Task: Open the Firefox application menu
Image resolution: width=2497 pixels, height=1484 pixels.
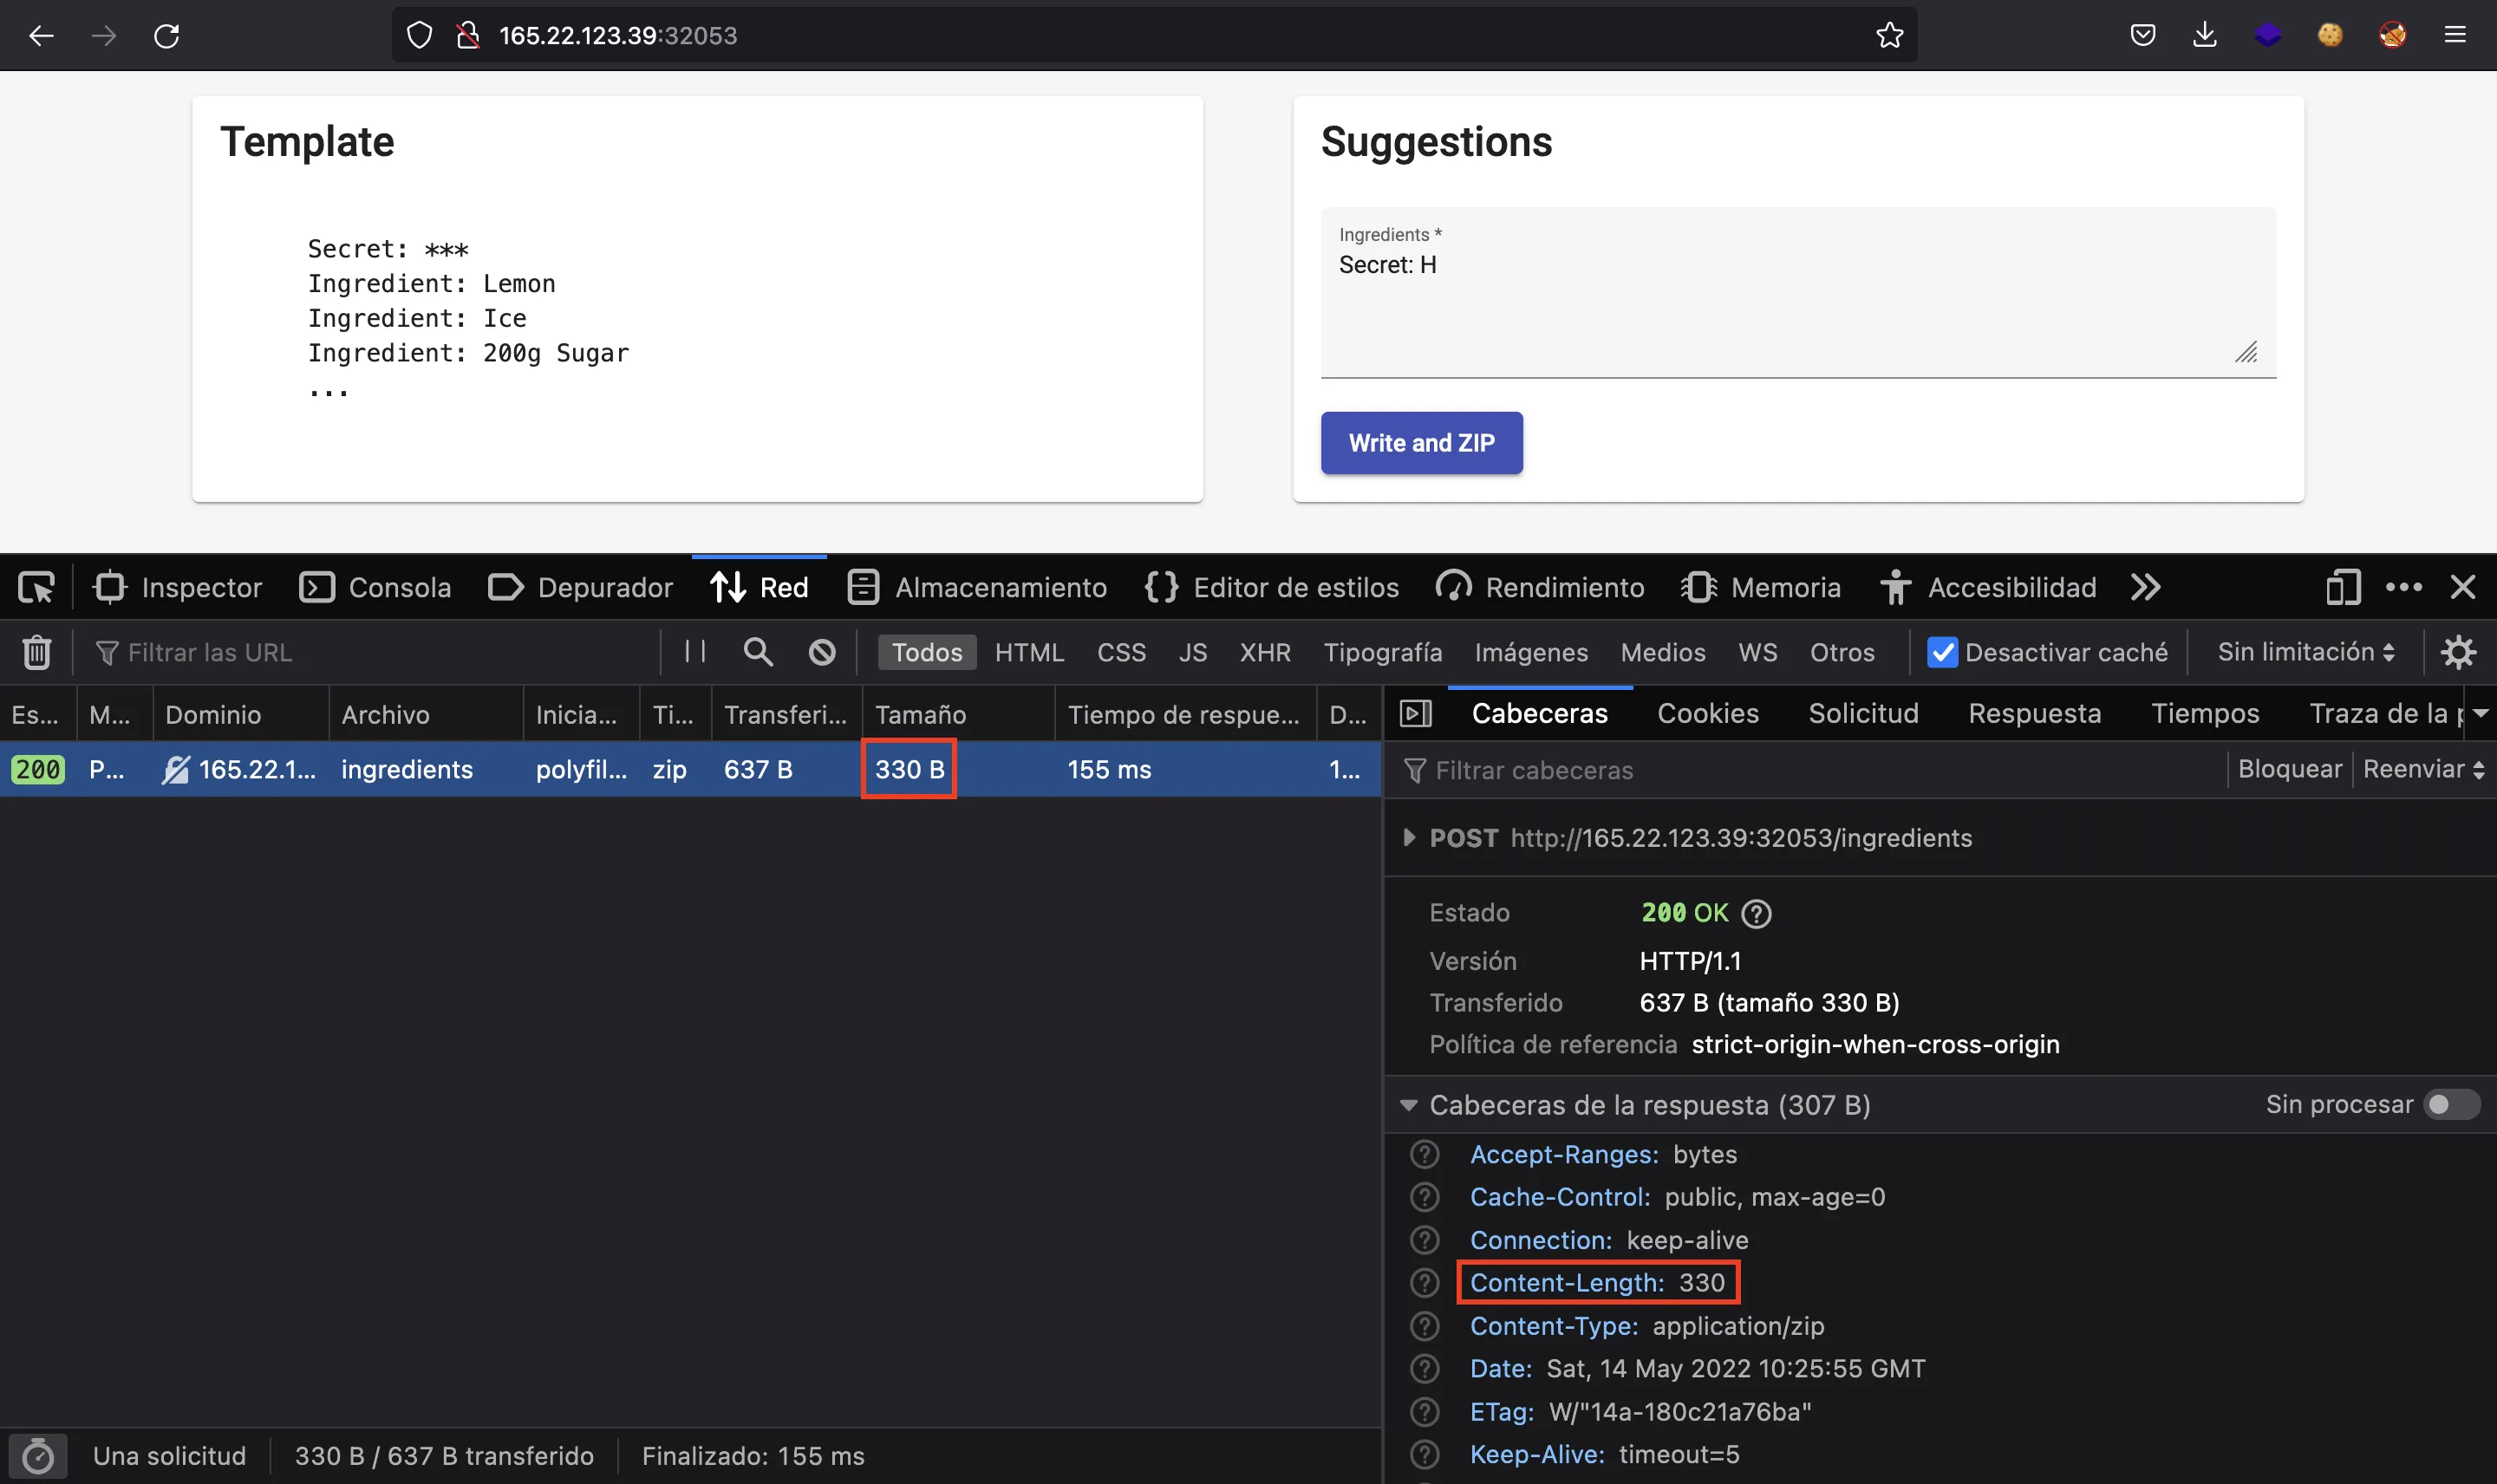Action: pyautogui.click(x=2455, y=36)
